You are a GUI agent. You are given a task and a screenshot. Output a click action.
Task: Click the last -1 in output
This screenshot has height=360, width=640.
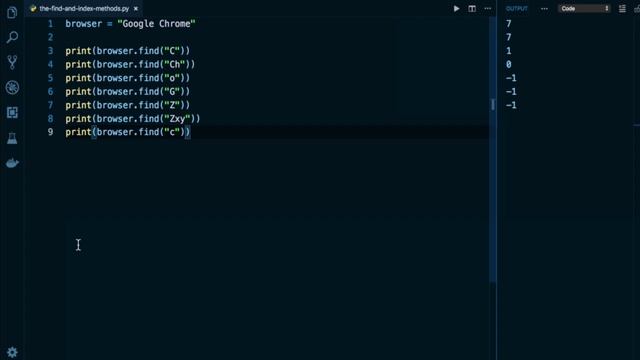[511, 105]
